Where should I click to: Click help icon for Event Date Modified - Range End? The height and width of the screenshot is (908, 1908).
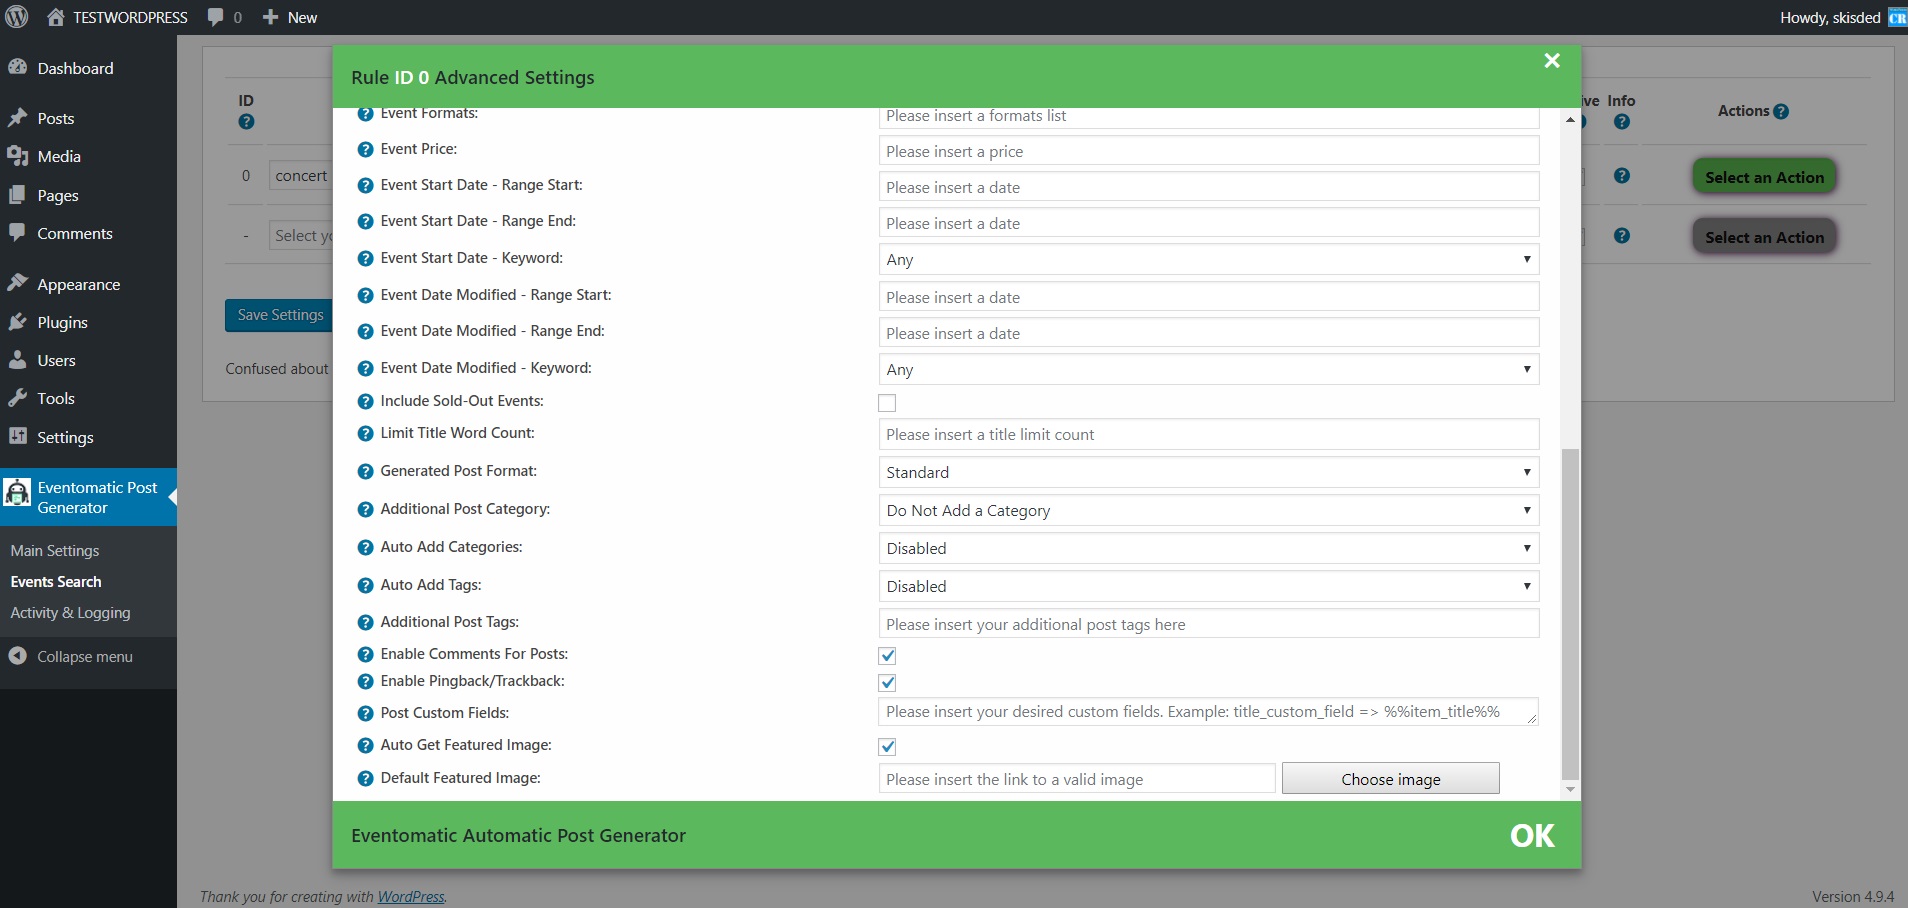coord(365,332)
